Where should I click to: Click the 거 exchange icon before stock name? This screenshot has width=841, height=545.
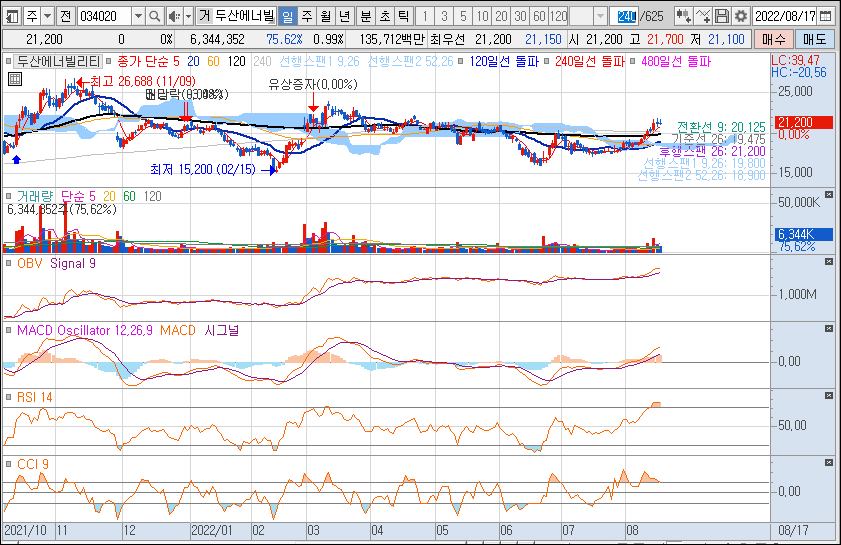(204, 17)
